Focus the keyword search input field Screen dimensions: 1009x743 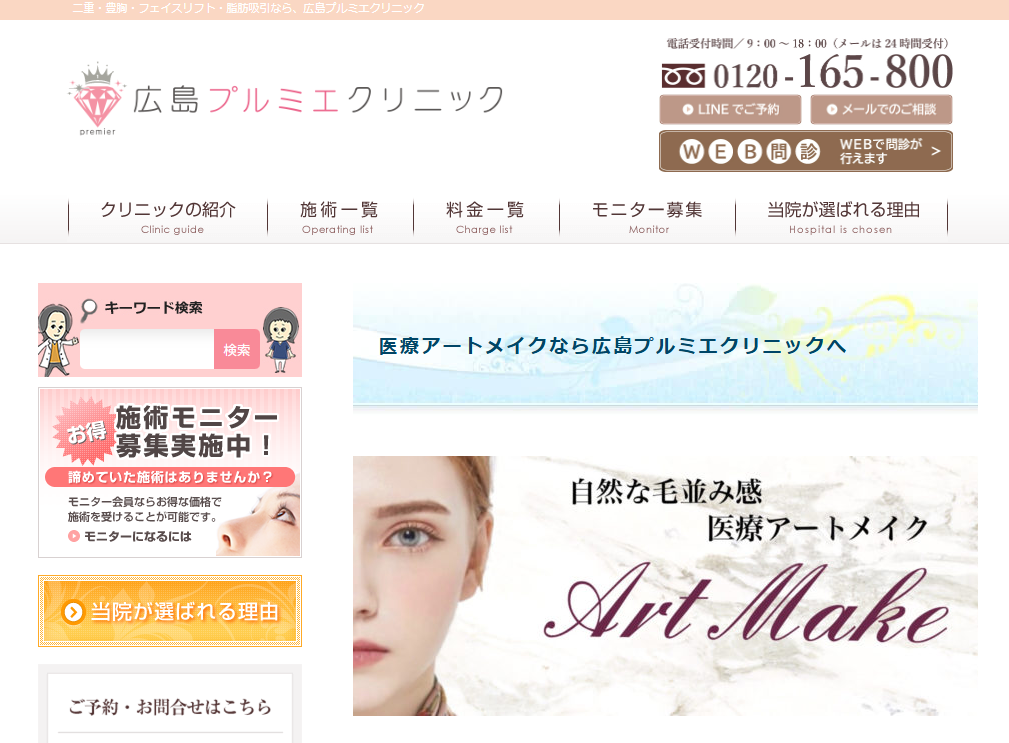pos(147,349)
